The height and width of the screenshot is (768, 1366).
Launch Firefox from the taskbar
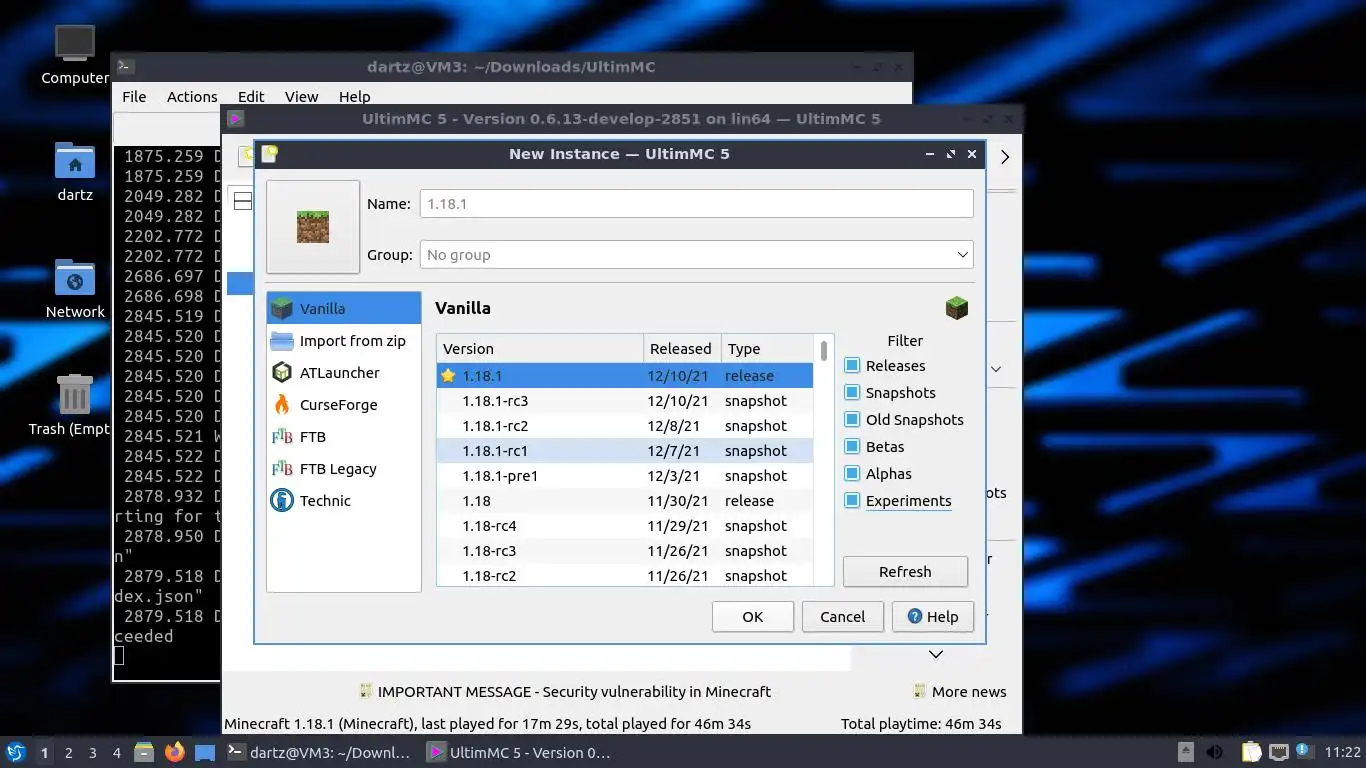175,752
